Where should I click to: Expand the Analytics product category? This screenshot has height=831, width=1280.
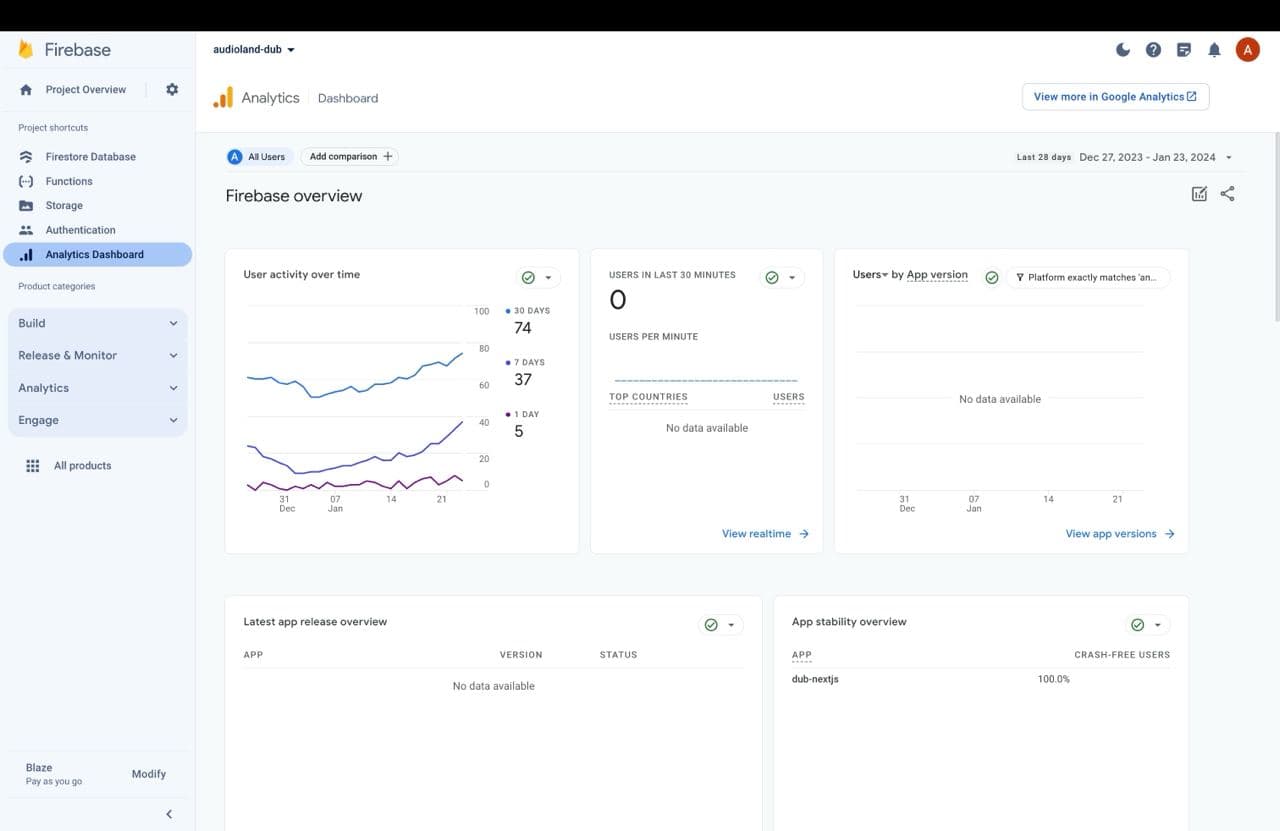pos(97,388)
